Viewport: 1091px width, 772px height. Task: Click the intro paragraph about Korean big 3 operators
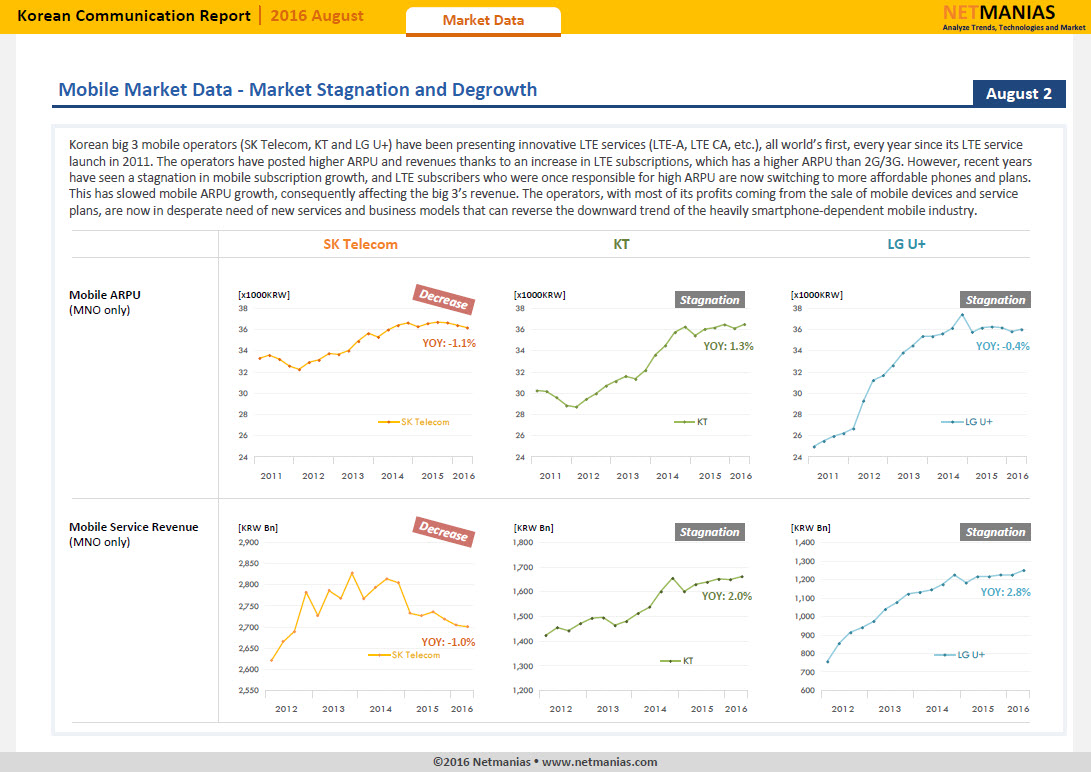pos(550,177)
